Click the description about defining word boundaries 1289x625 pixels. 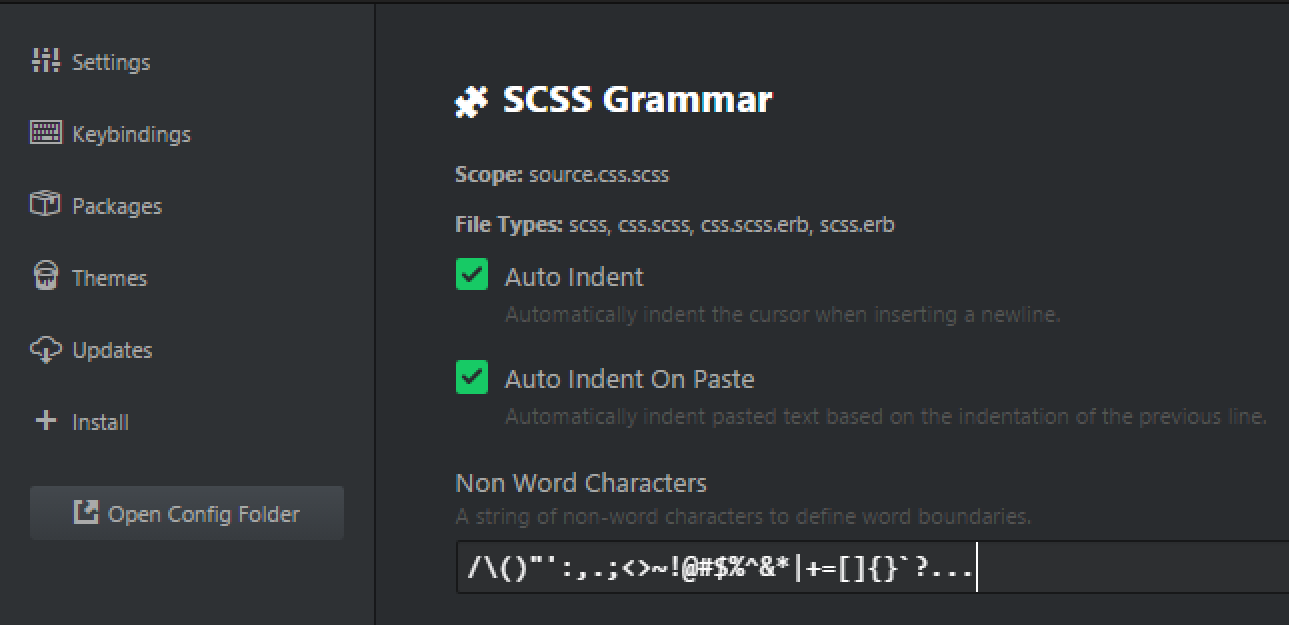(743, 517)
